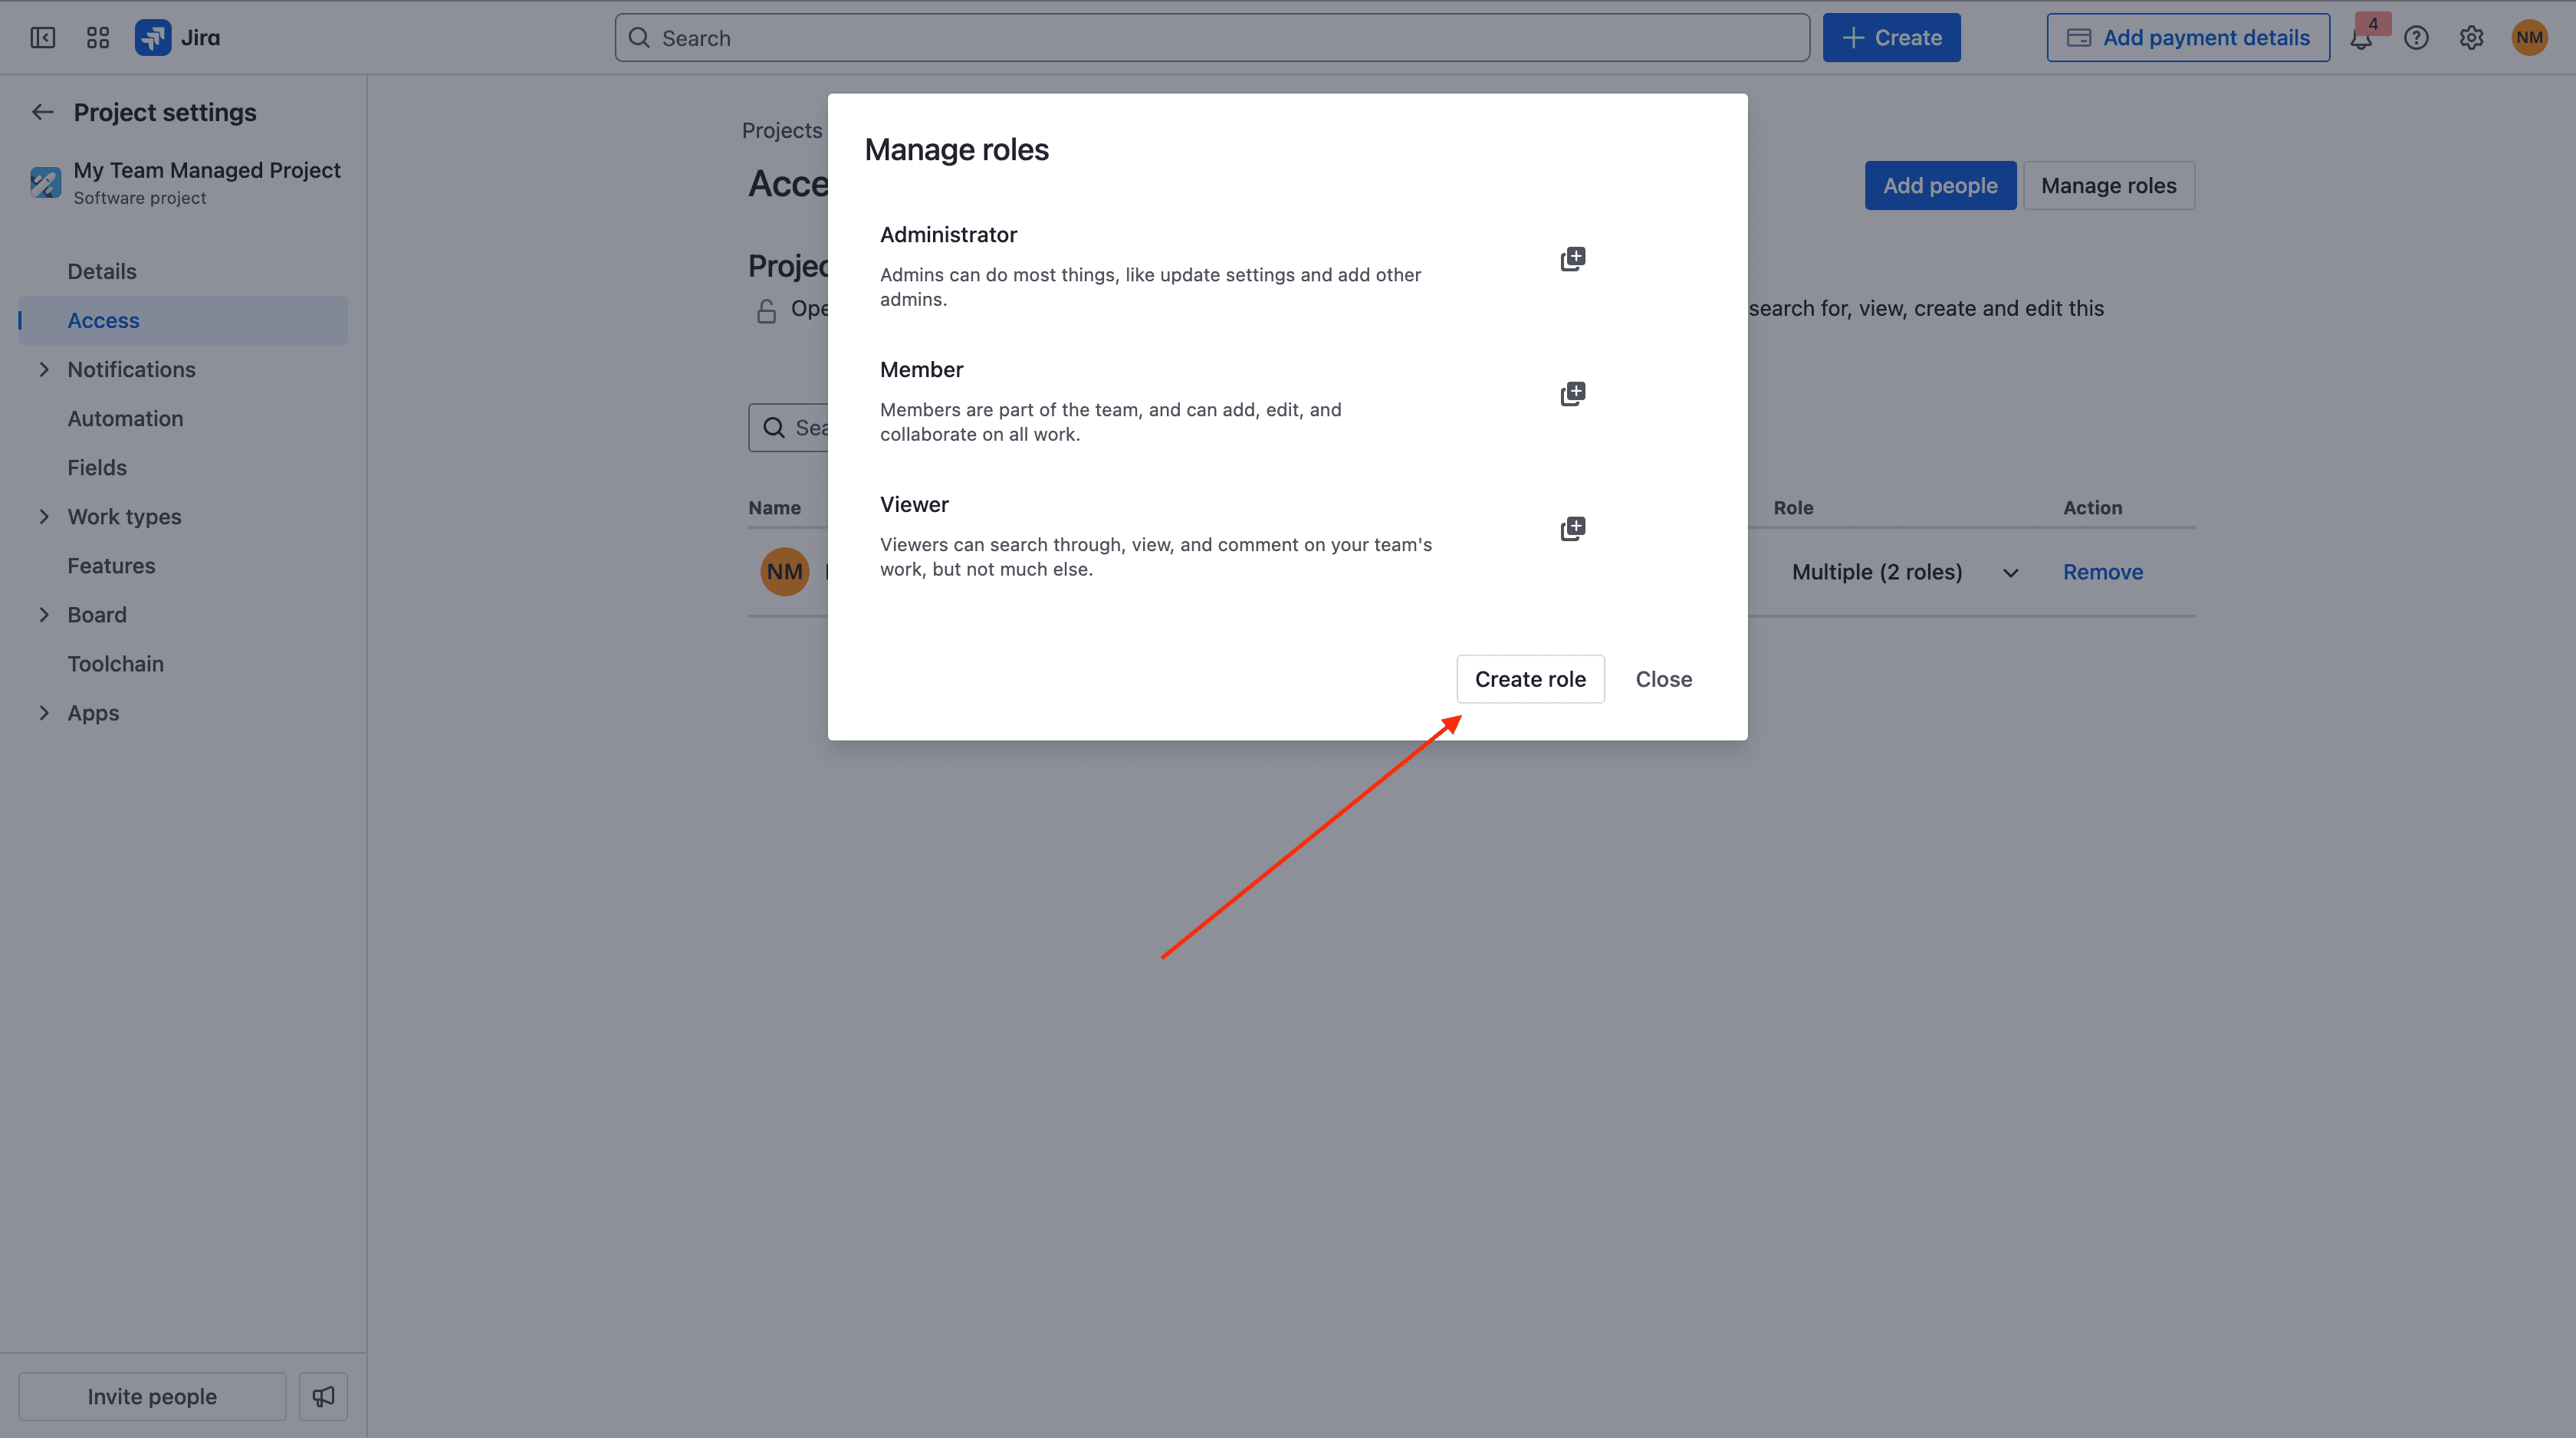Viewport: 2576px width, 1438px height.
Task: Click the Create role button
Action: click(1529, 679)
